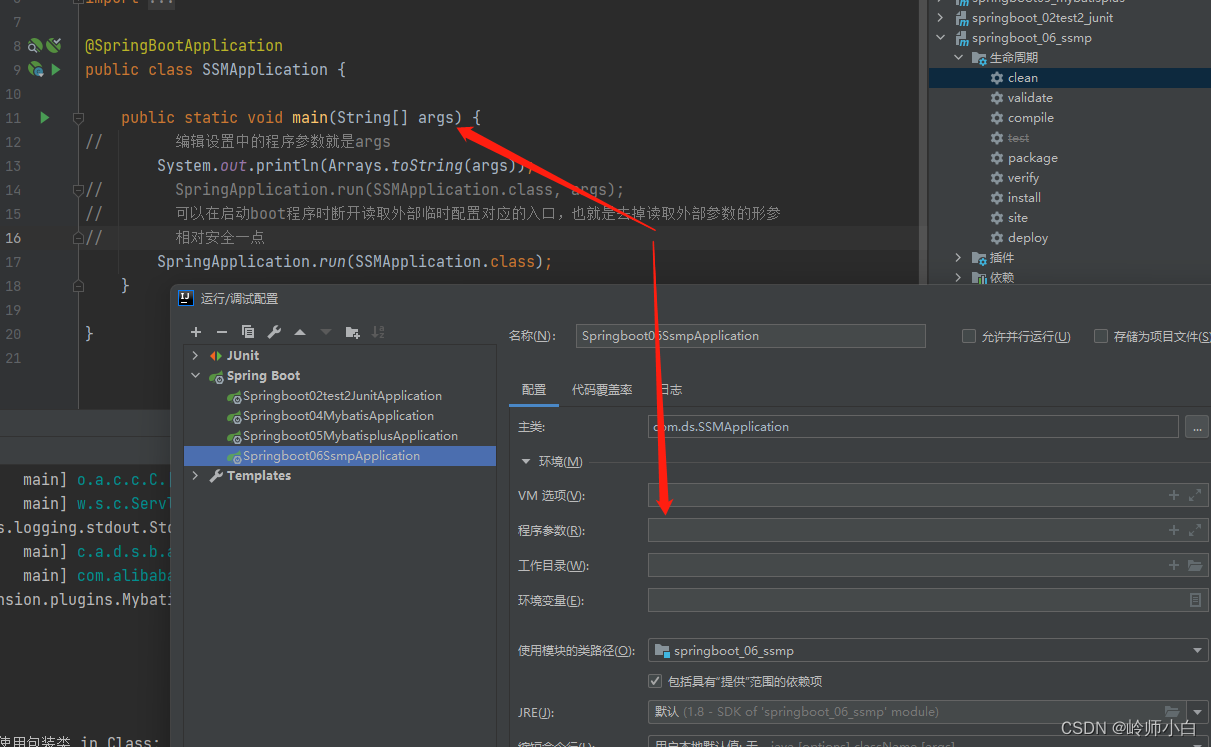Execute the install Maven goal

click(1023, 197)
